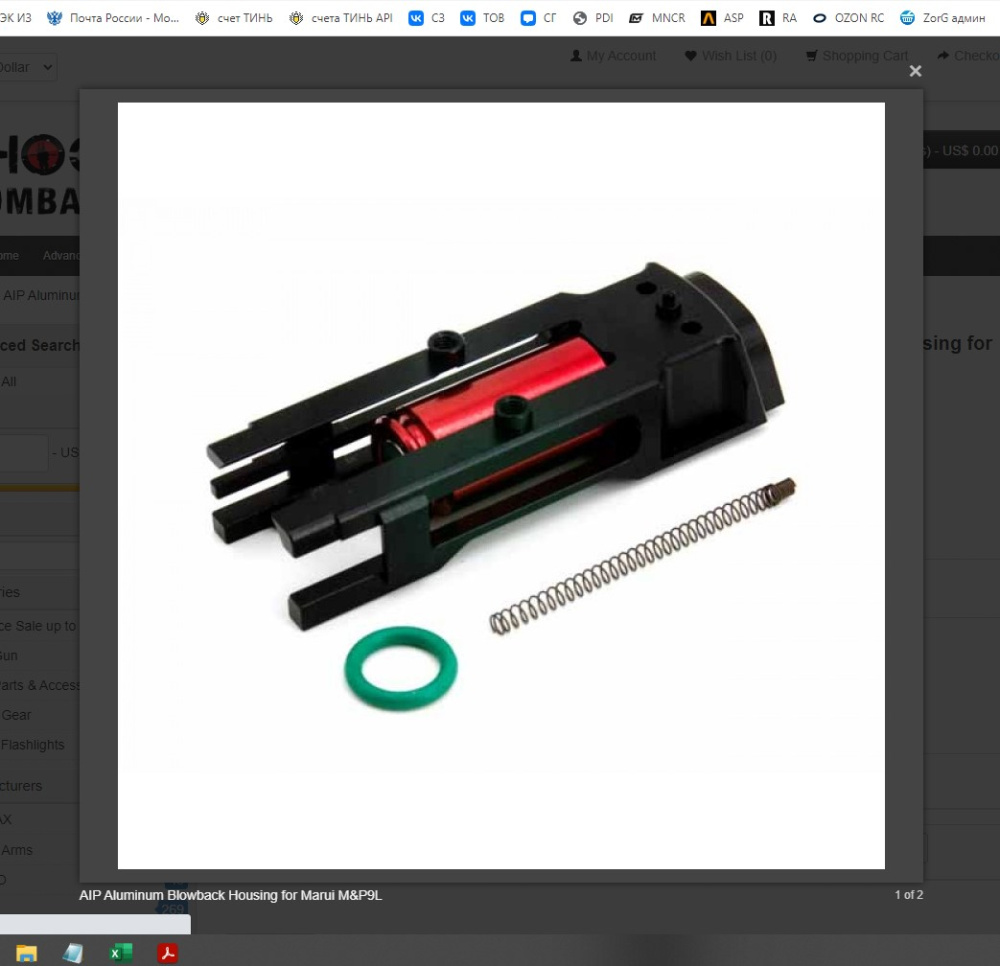
Task: Open the RA bookmark
Action: pos(778,18)
